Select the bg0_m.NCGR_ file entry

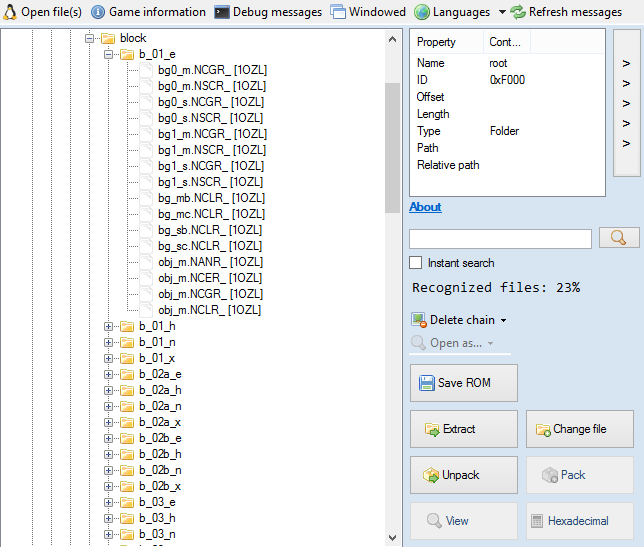pyautogui.click(x=212, y=70)
